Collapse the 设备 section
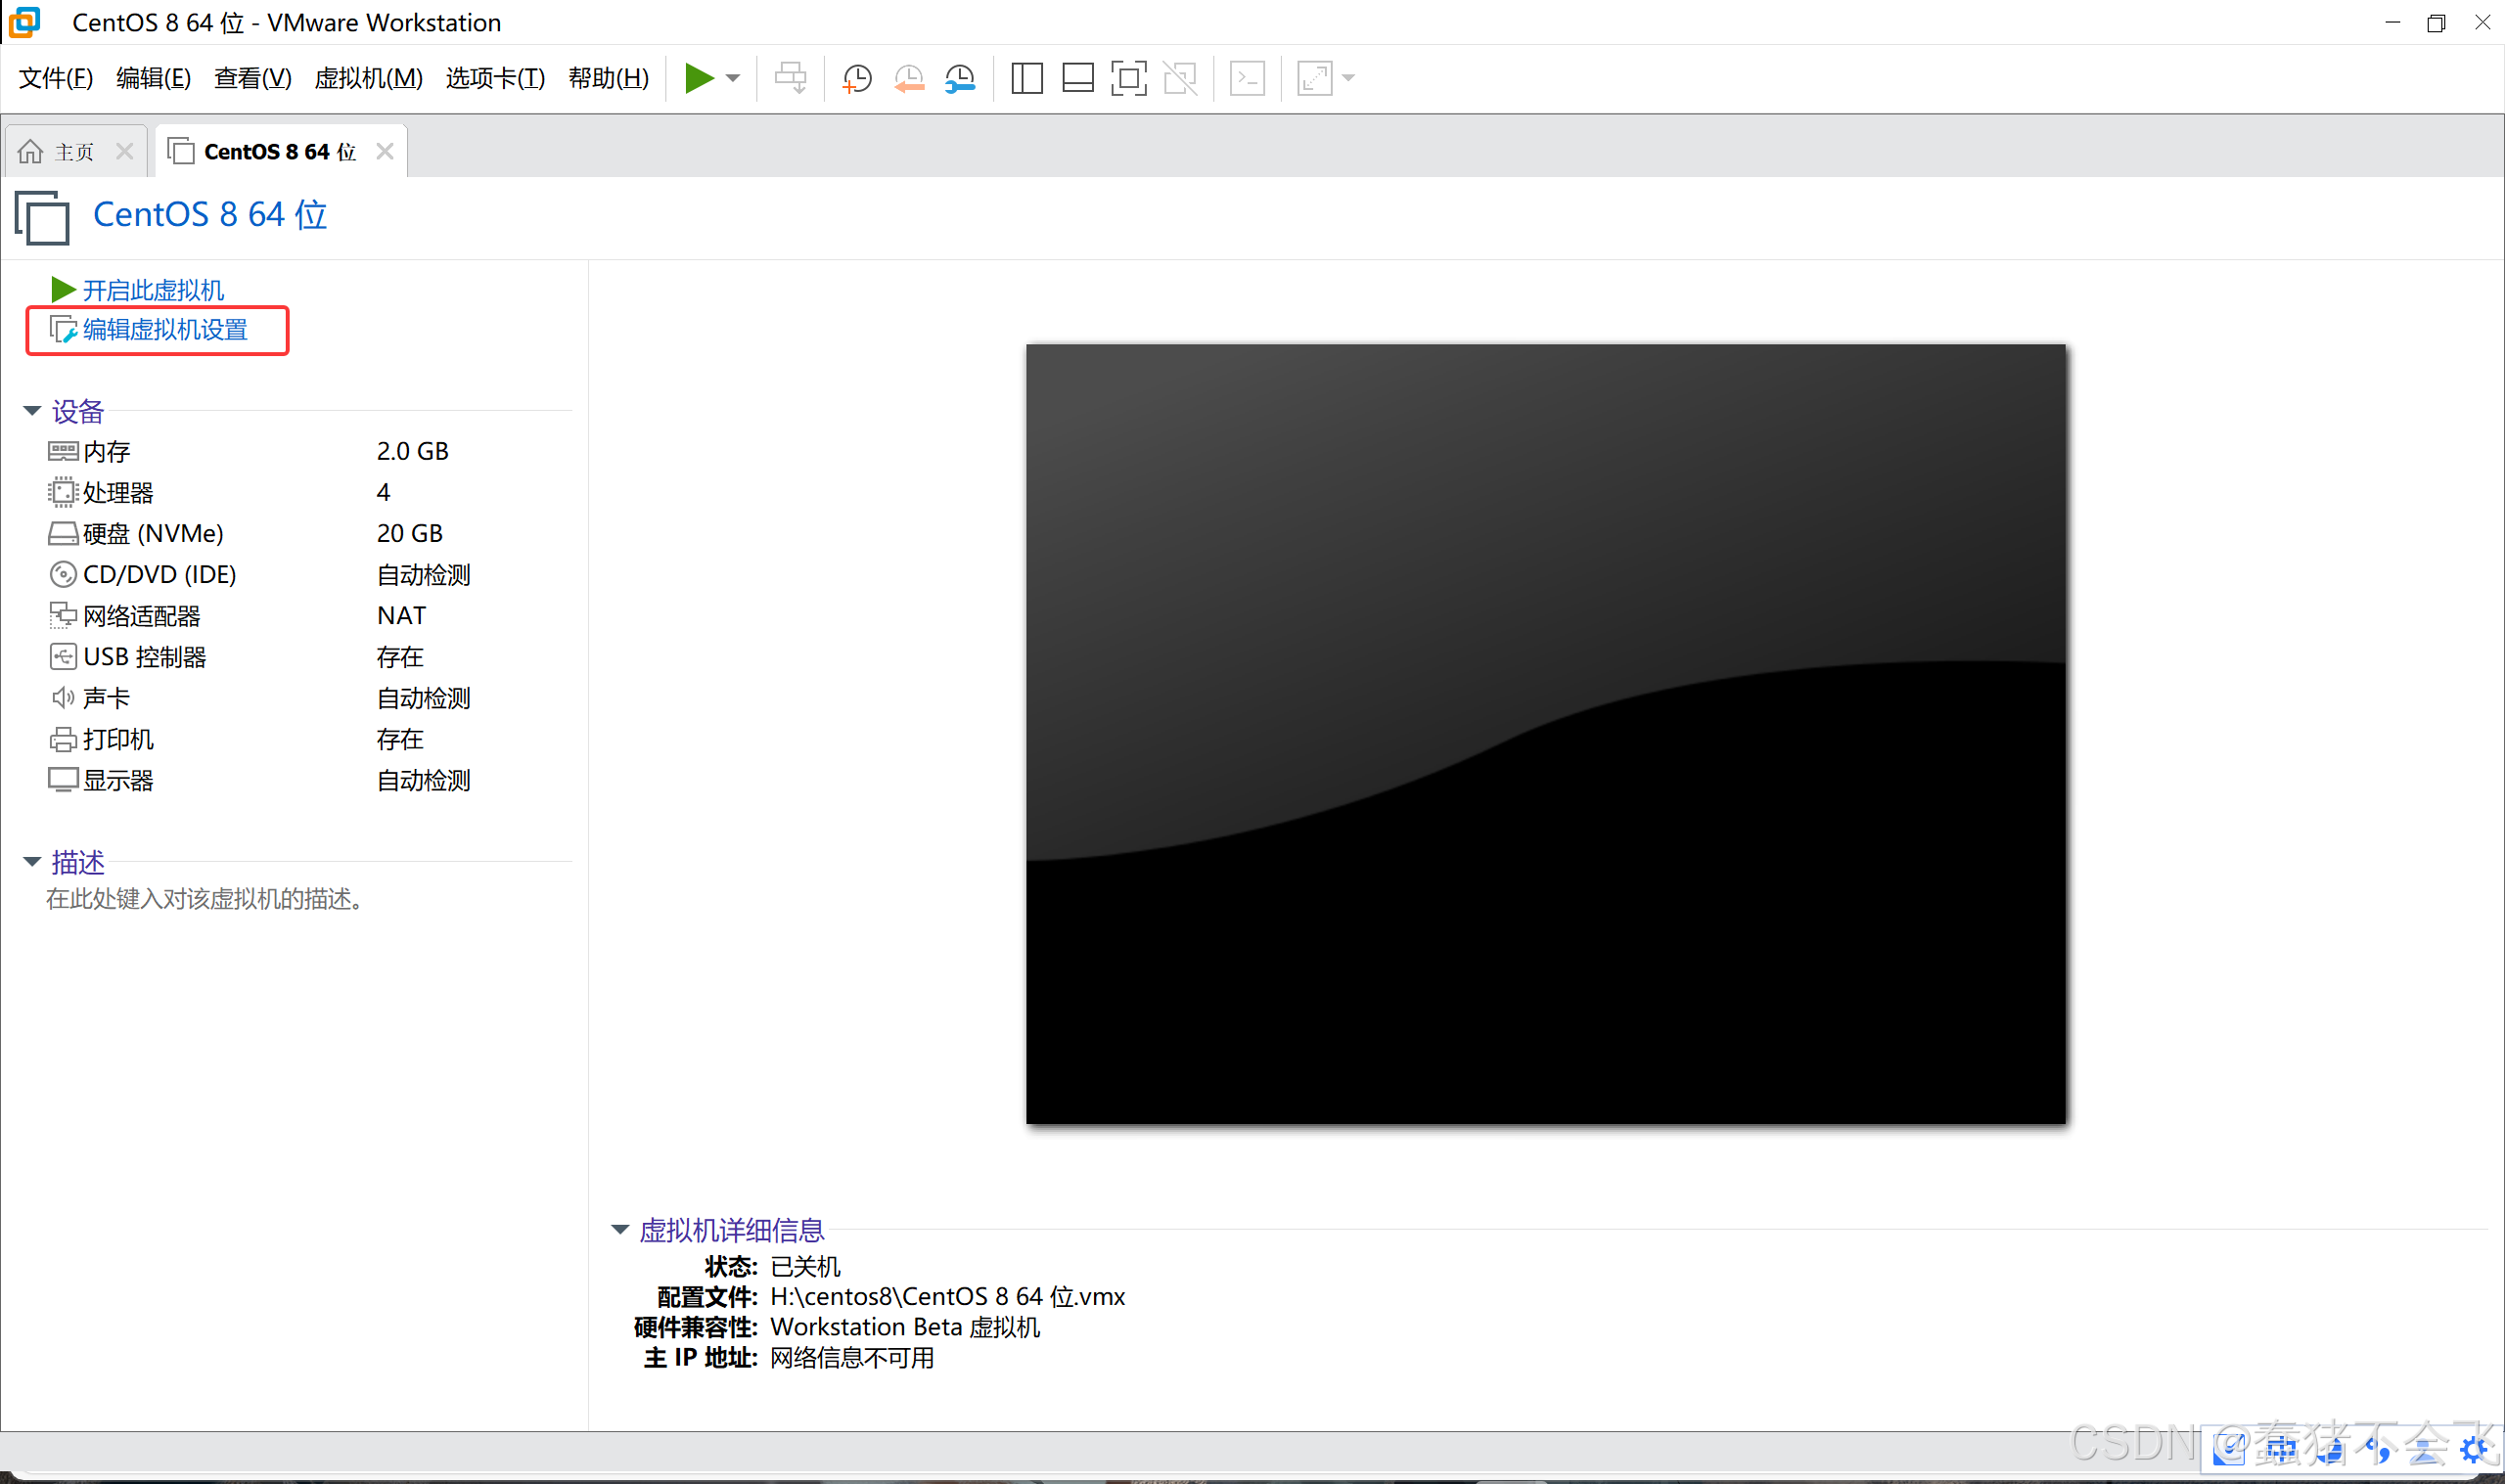 click(x=32, y=411)
